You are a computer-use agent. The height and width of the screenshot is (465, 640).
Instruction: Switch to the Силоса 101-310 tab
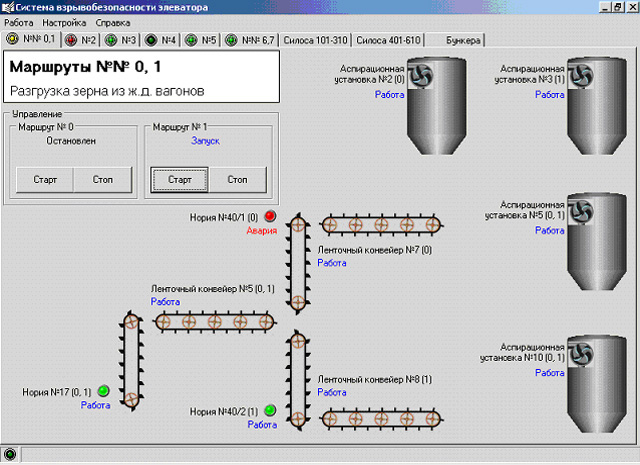(315, 40)
